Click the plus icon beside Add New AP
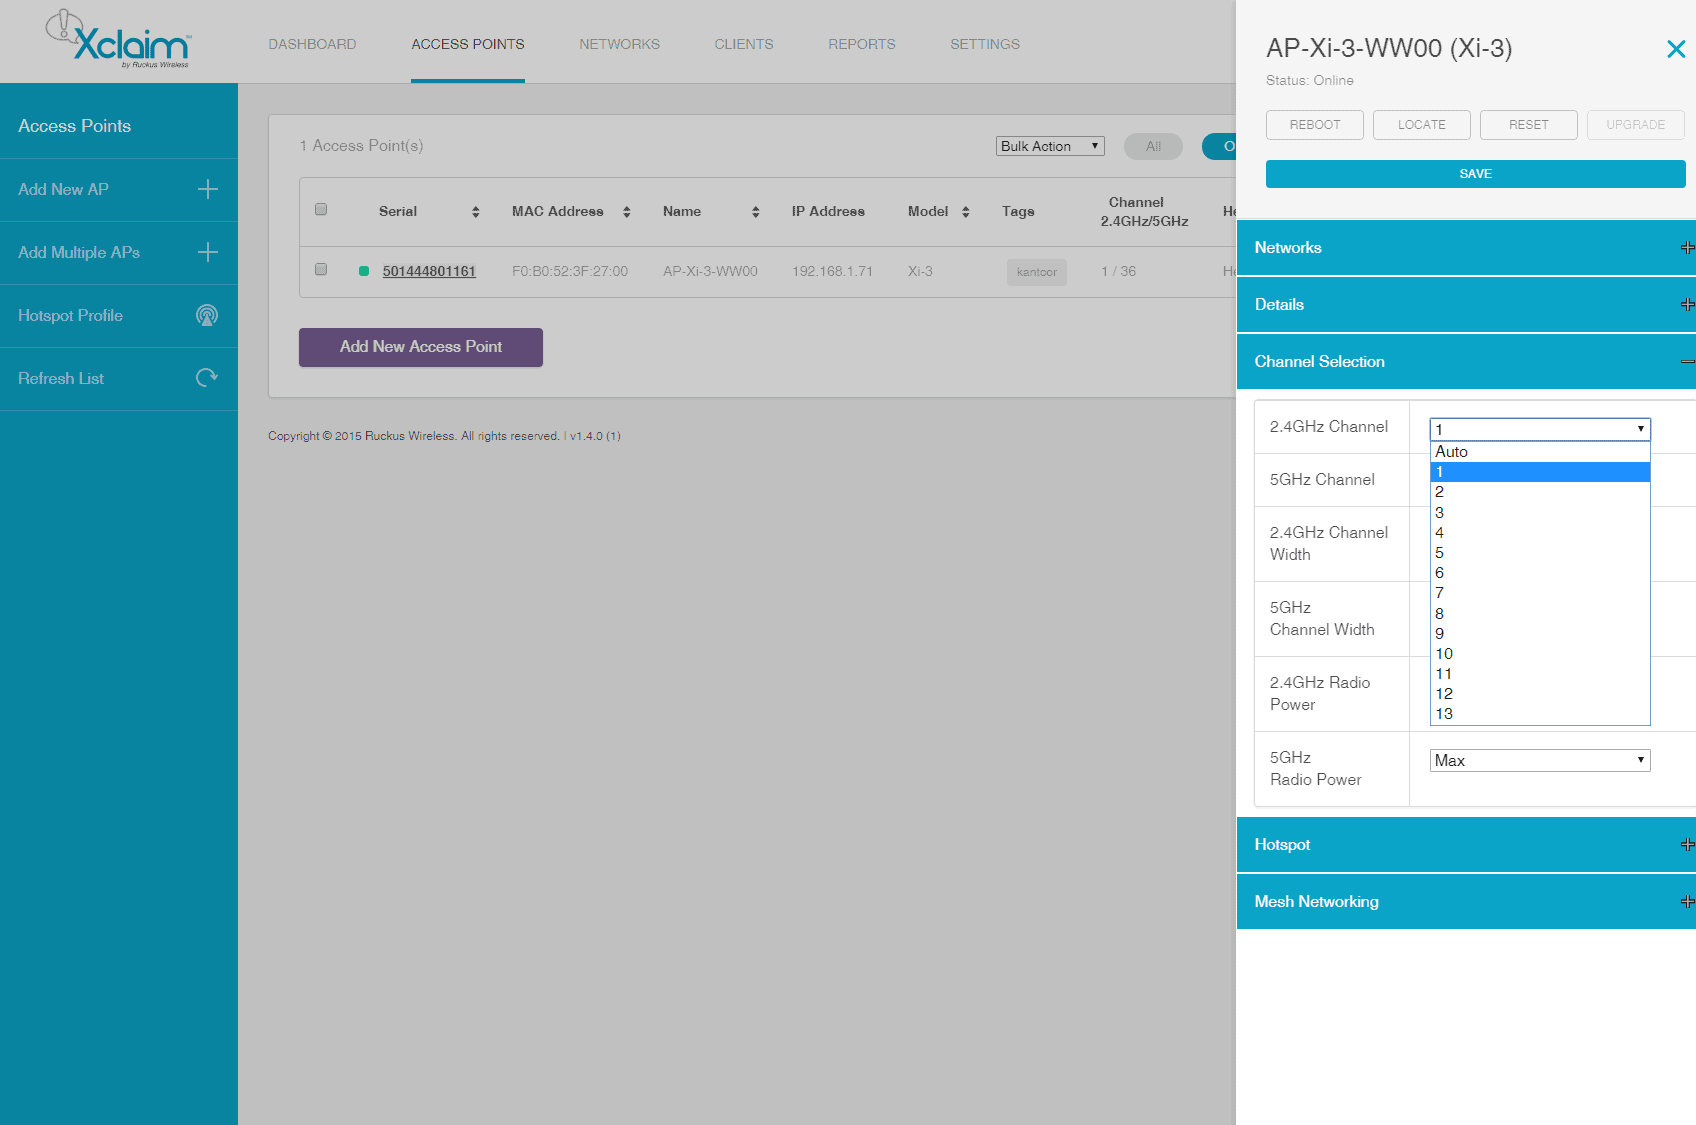1696x1125 pixels. tap(208, 189)
